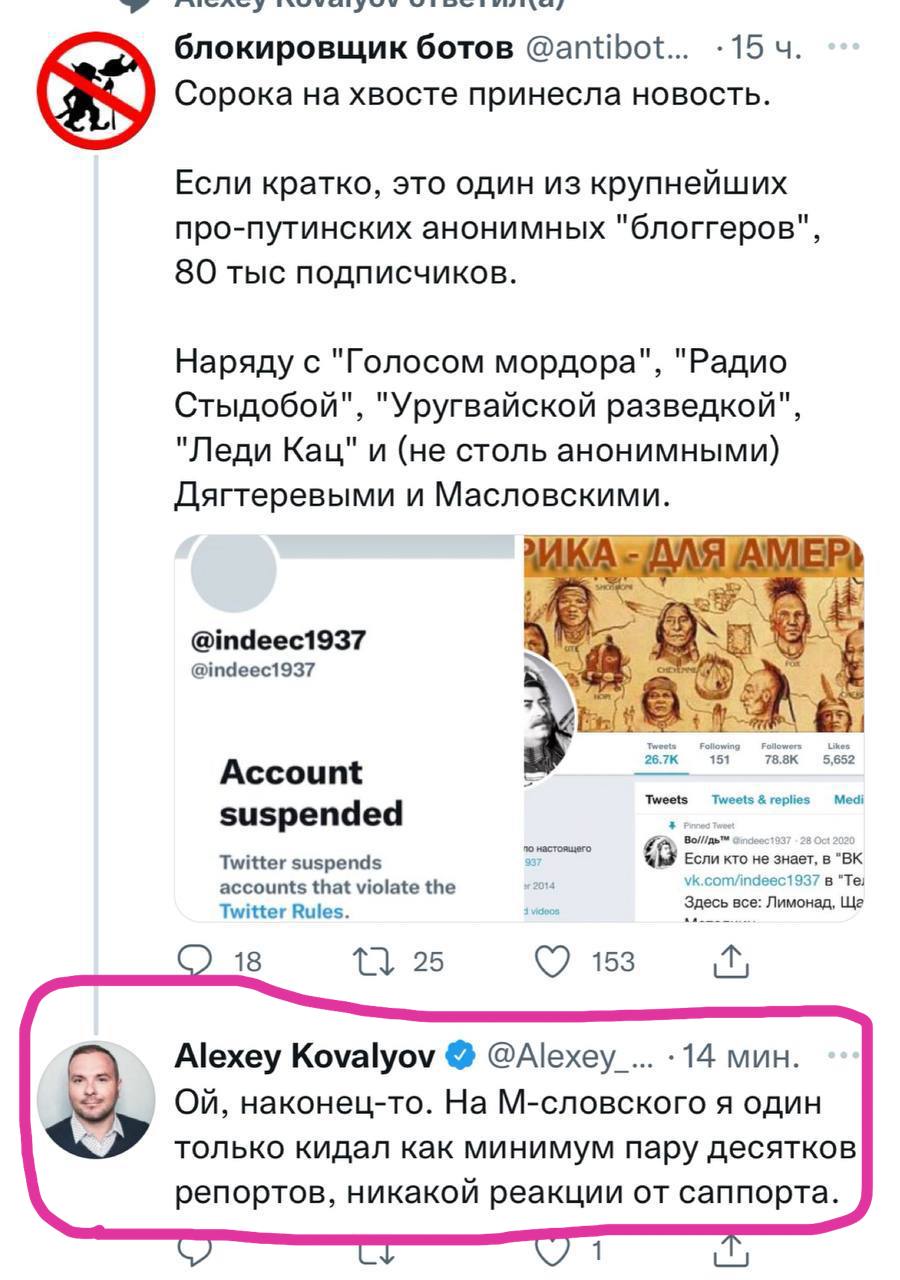Open more options for the antibot tweet
Viewport: 900px width, 1280px height.
[843, 47]
